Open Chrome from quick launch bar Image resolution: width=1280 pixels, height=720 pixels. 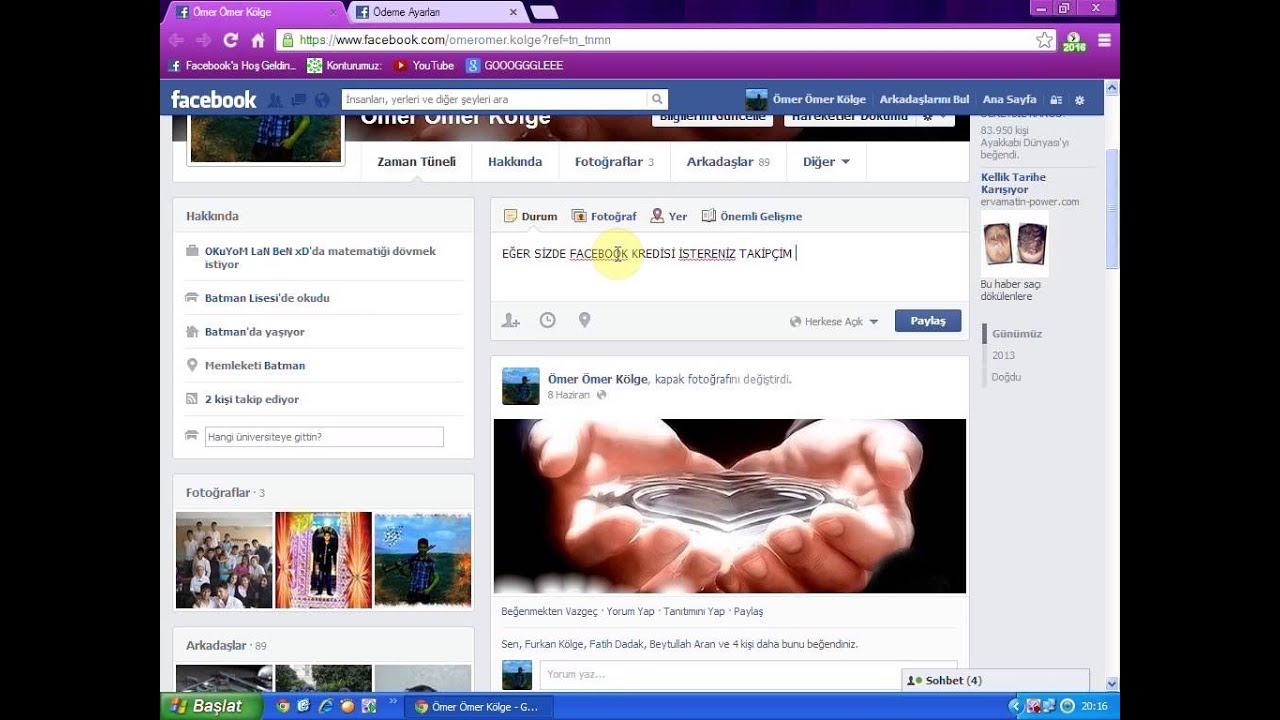pyautogui.click(x=283, y=706)
